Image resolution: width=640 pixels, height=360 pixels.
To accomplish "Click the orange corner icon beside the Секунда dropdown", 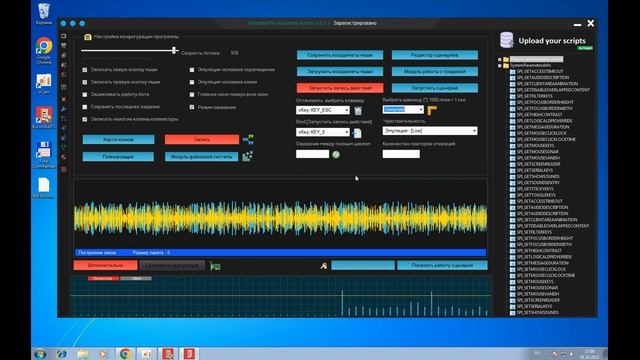I will (432, 110).
